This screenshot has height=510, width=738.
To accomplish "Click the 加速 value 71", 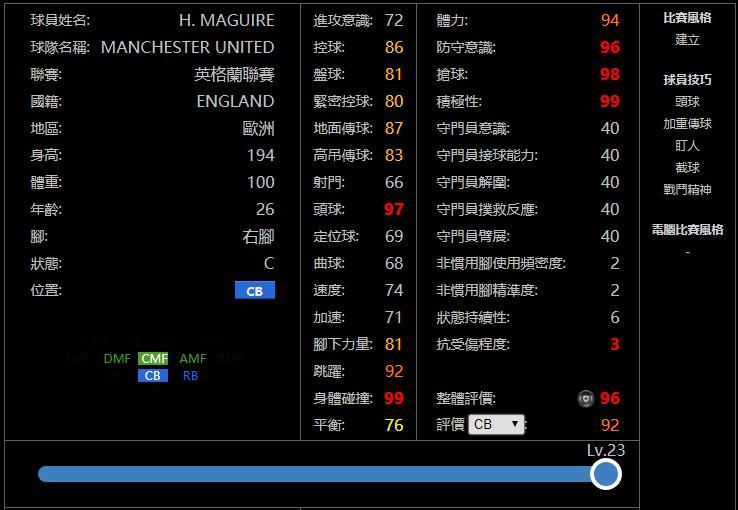I will (x=393, y=318).
